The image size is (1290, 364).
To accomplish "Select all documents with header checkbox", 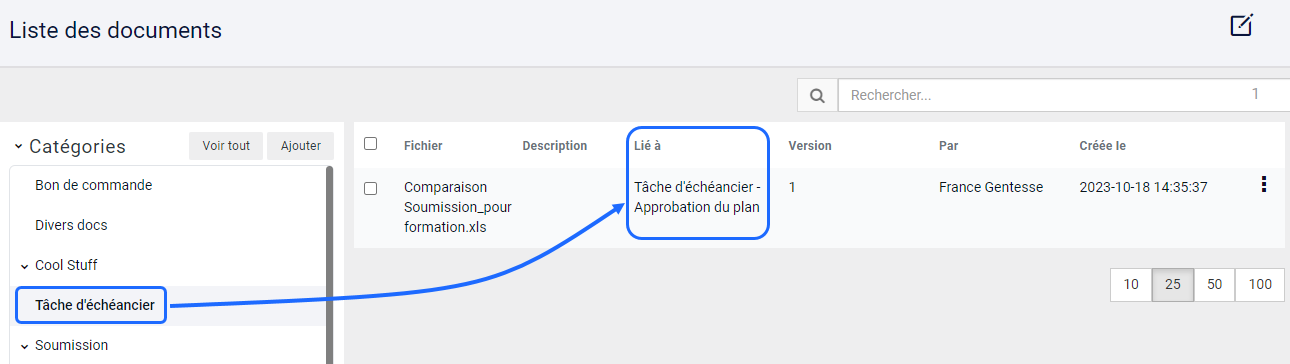I will (370, 144).
